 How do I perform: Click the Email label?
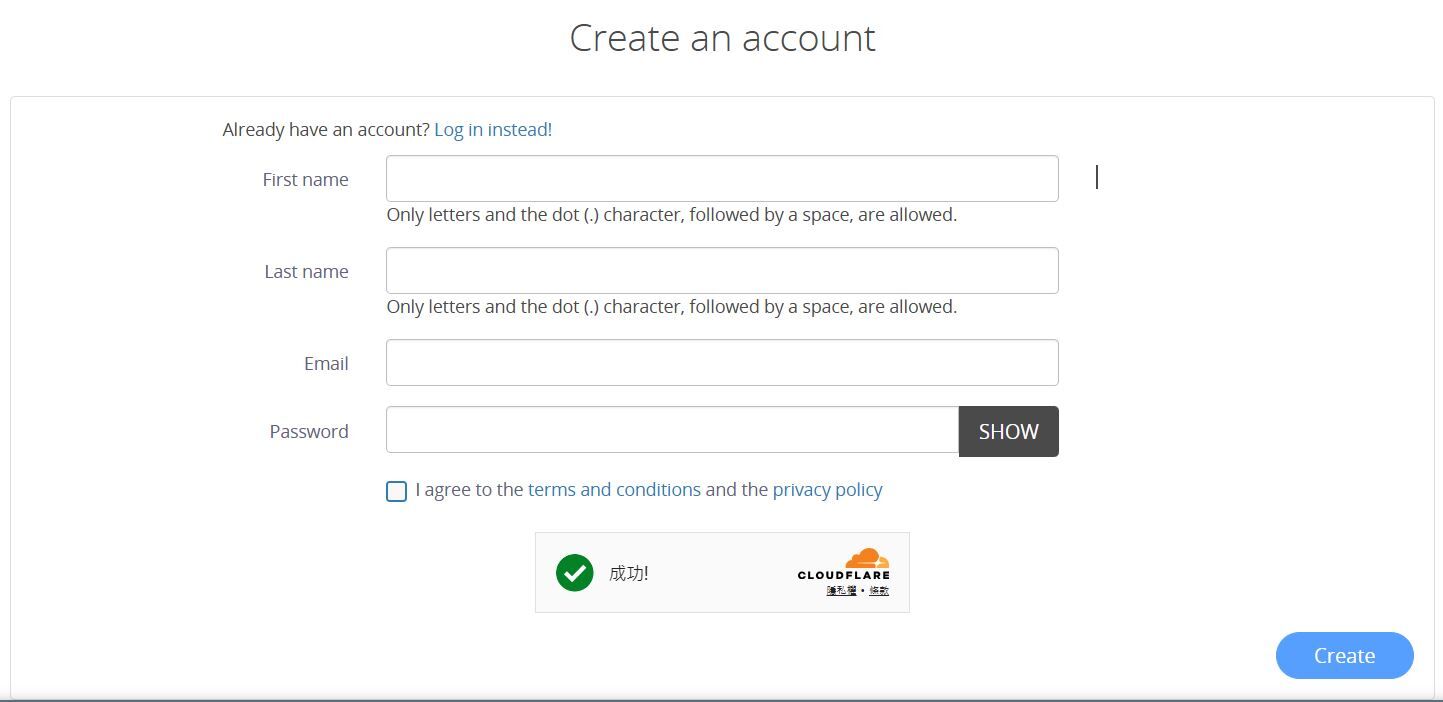click(x=326, y=363)
